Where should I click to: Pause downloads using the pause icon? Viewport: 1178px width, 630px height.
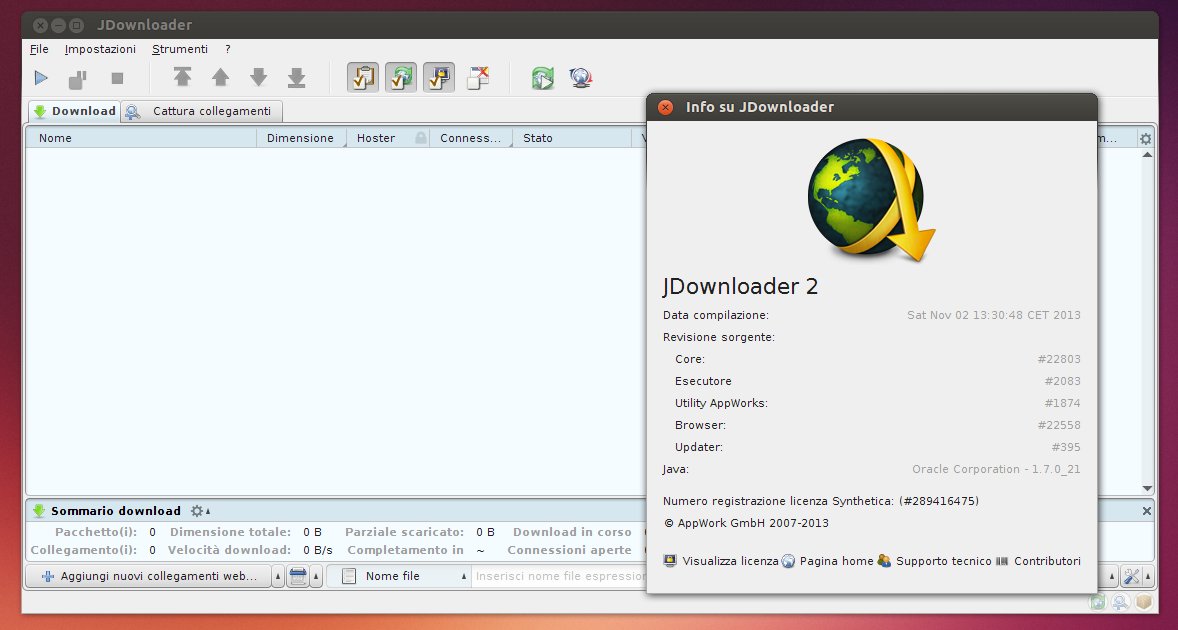[78, 78]
